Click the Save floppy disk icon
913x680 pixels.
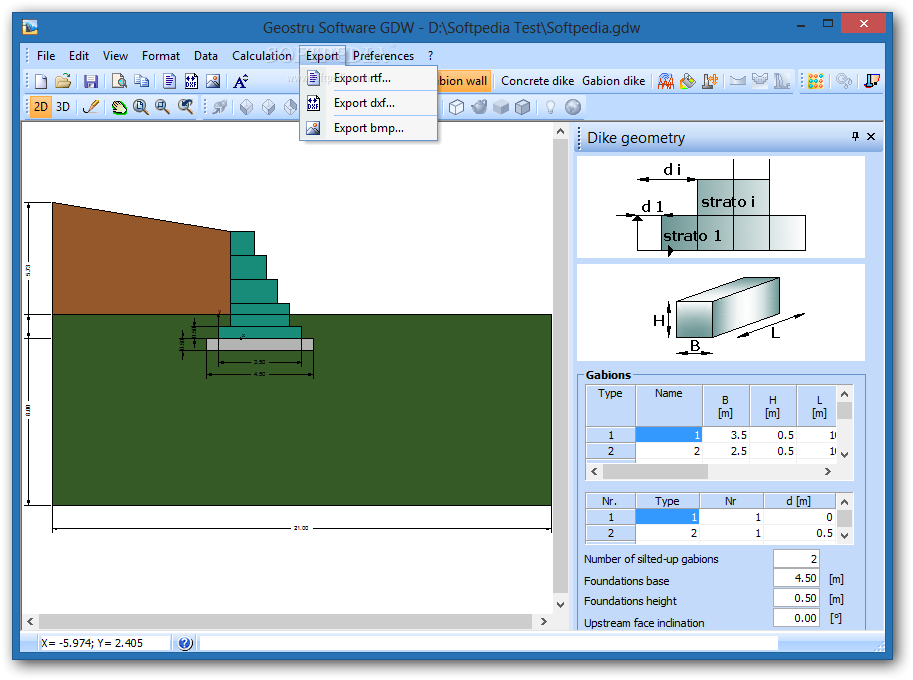(x=91, y=81)
